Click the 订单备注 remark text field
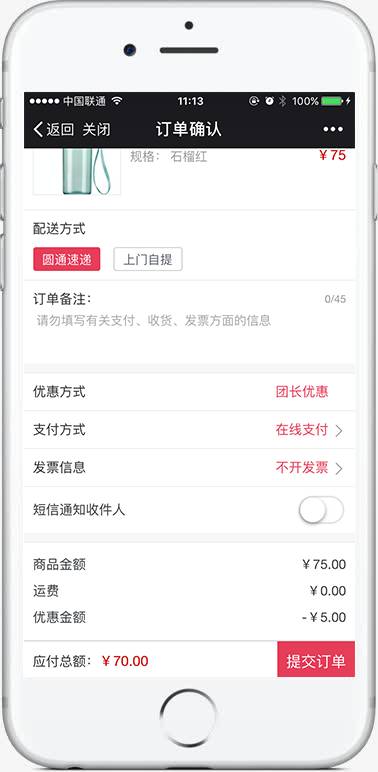378x772 pixels. click(189, 322)
